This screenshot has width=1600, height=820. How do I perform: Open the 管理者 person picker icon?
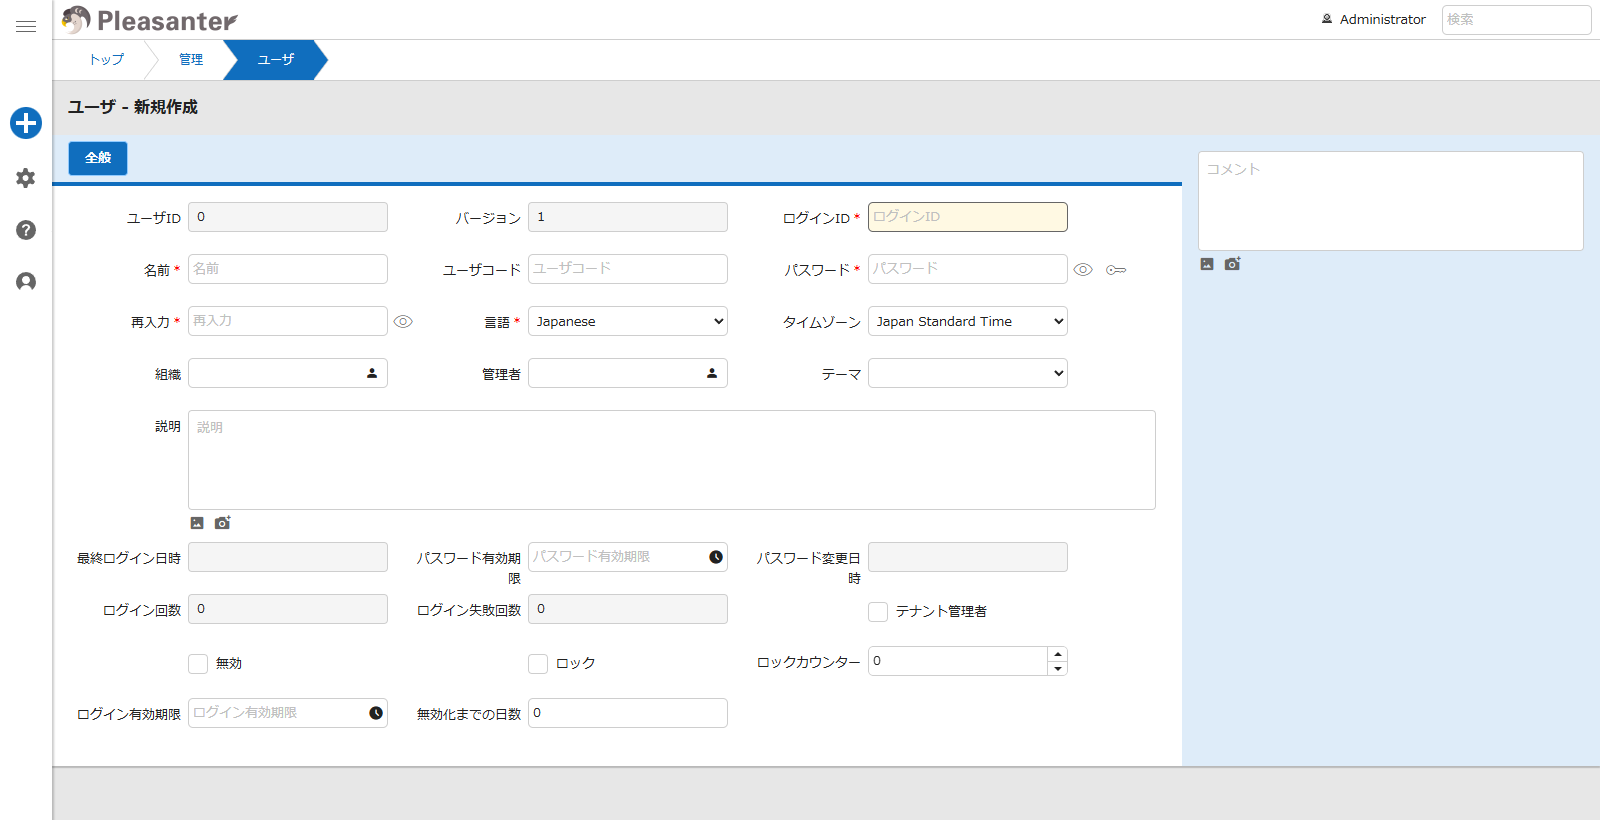click(712, 373)
